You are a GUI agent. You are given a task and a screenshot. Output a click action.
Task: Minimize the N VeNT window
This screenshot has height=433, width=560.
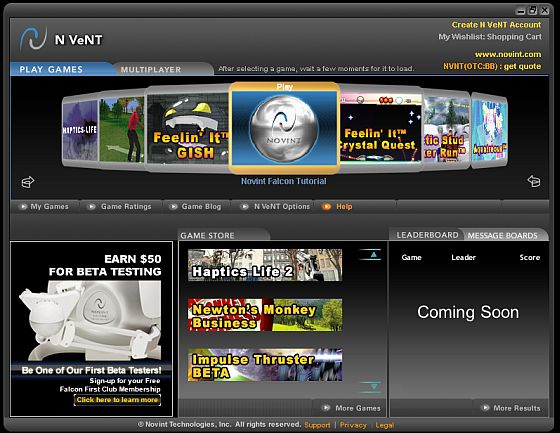click(521, 11)
